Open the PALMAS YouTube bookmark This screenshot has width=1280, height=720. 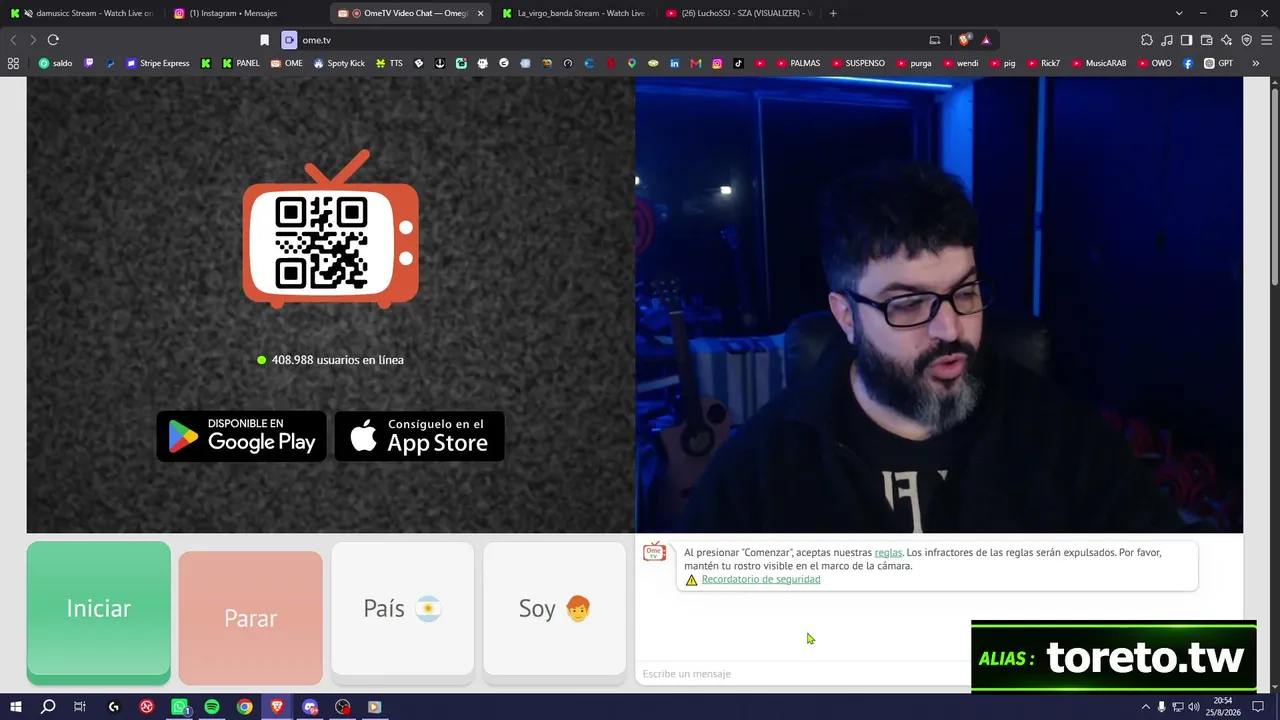[798, 63]
